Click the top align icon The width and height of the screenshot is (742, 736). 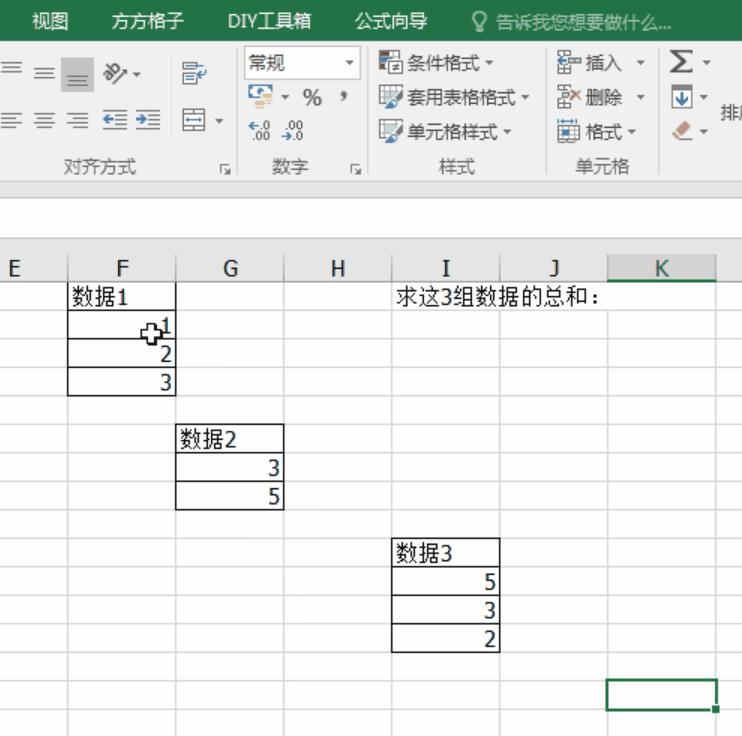point(11,68)
